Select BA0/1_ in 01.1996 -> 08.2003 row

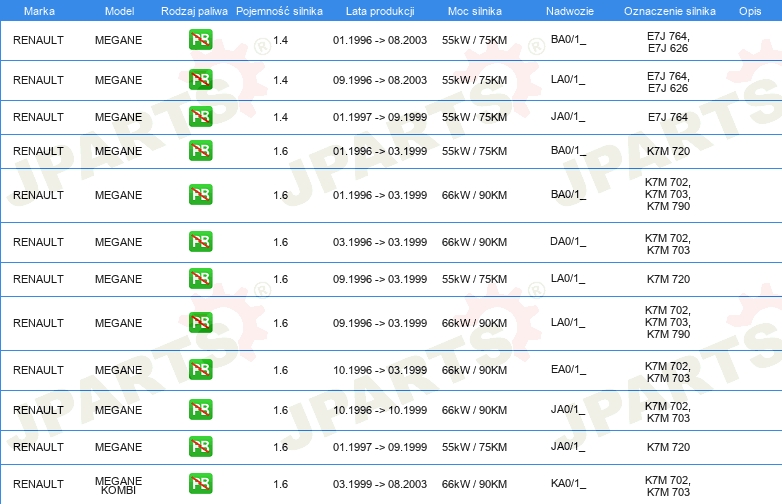tap(569, 40)
